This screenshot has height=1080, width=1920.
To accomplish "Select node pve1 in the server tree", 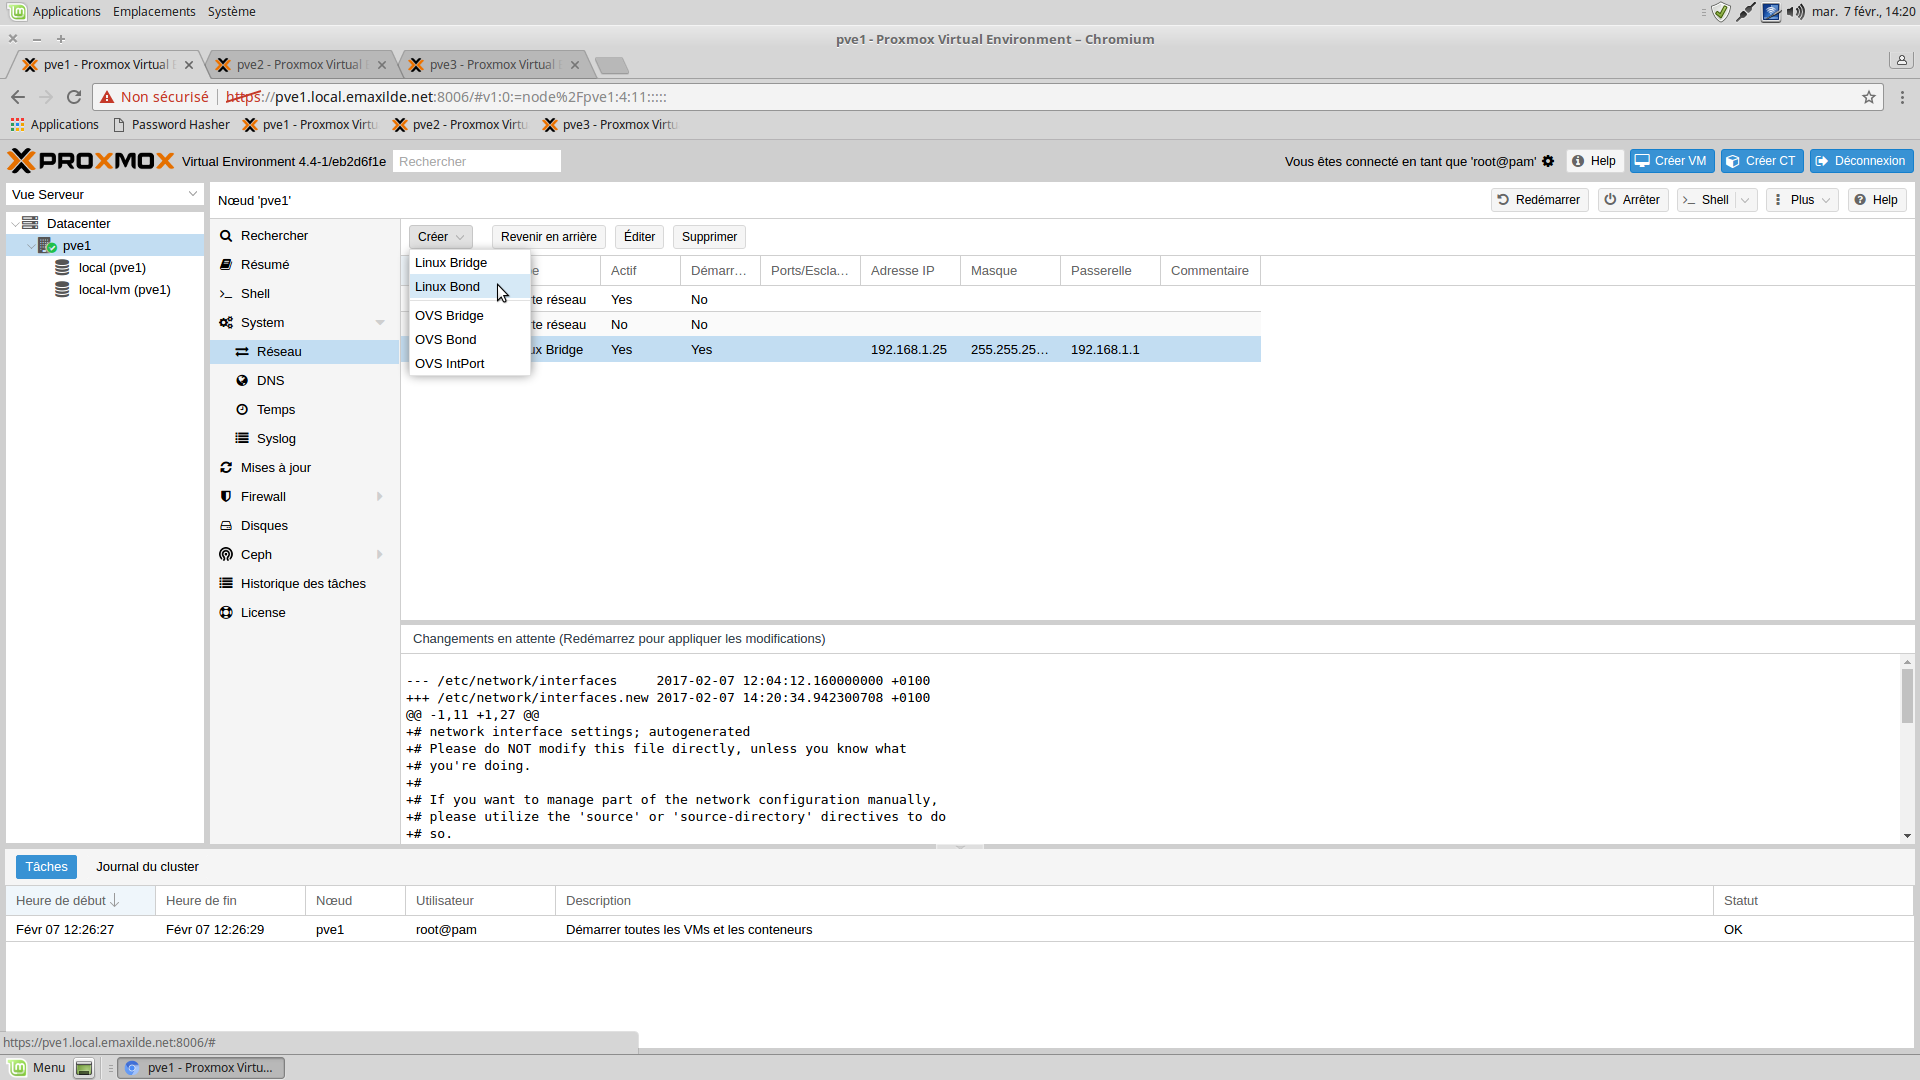I will (76, 246).
